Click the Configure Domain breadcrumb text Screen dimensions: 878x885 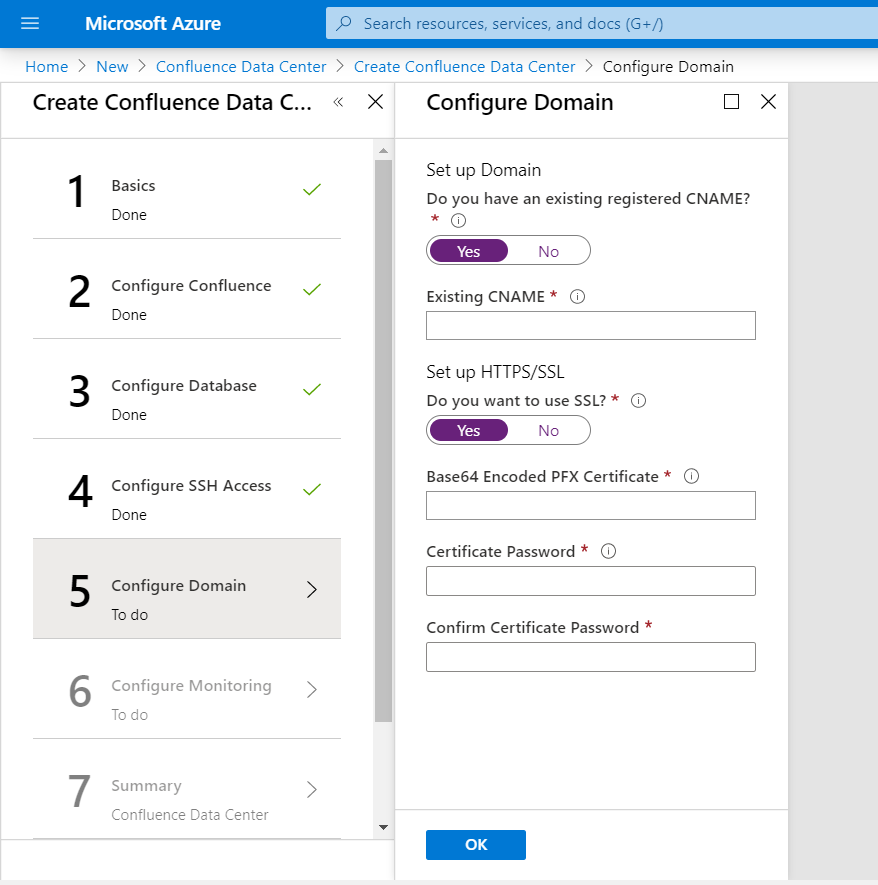(668, 67)
